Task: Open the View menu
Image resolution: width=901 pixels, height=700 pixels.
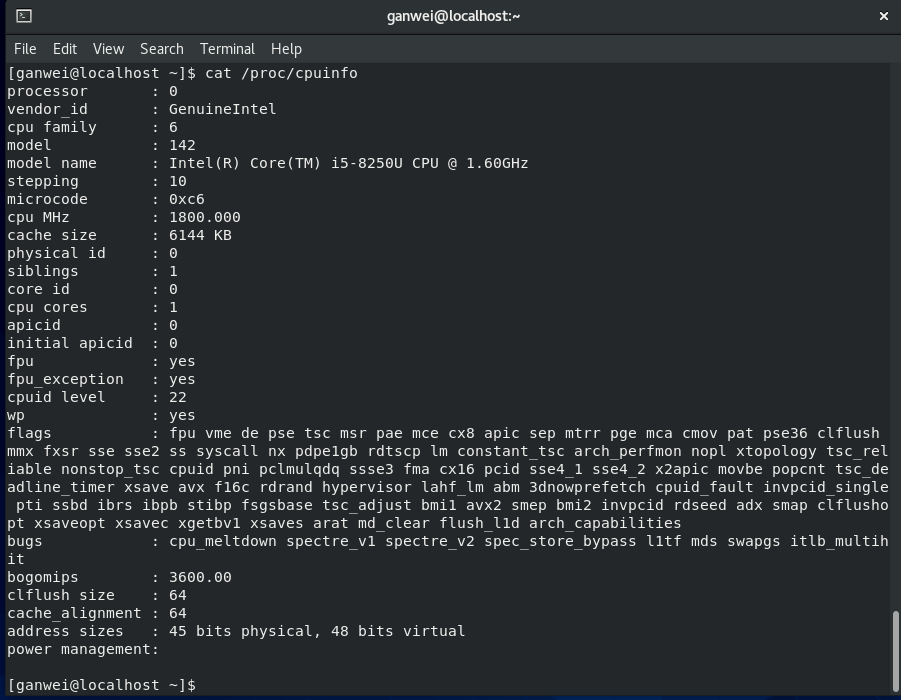Action: coord(107,48)
